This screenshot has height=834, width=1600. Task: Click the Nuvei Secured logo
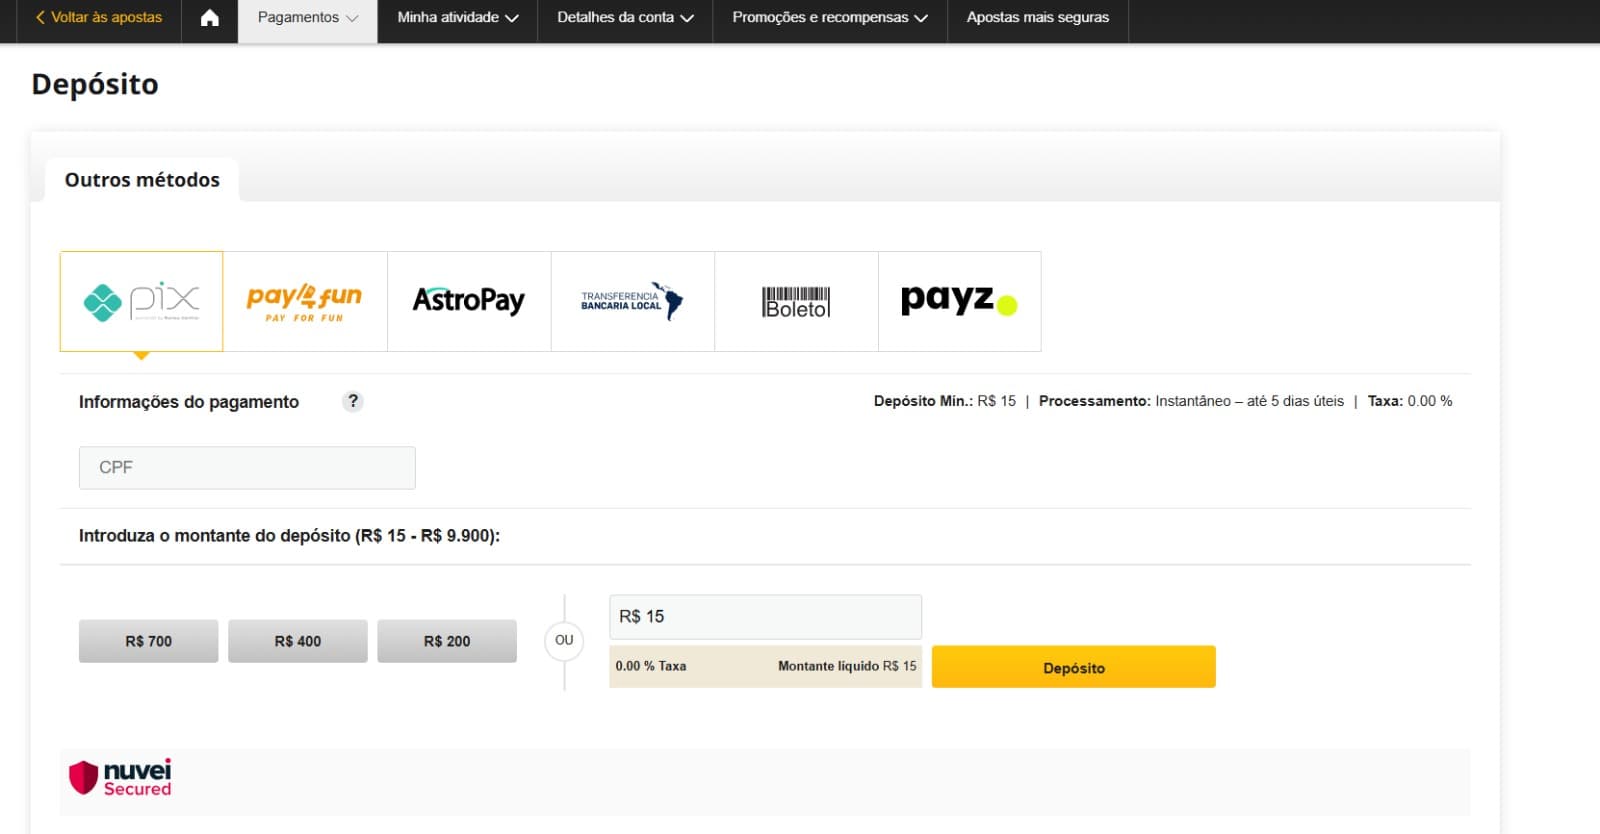click(x=120, y=778)
